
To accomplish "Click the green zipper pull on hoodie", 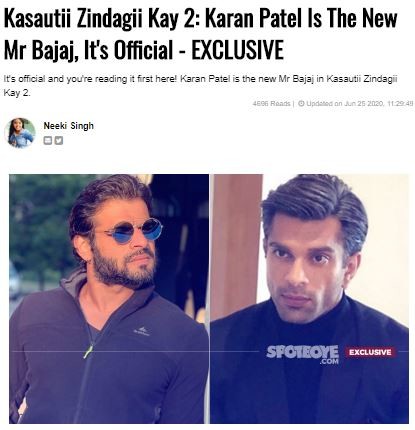I will pos(88,352).
